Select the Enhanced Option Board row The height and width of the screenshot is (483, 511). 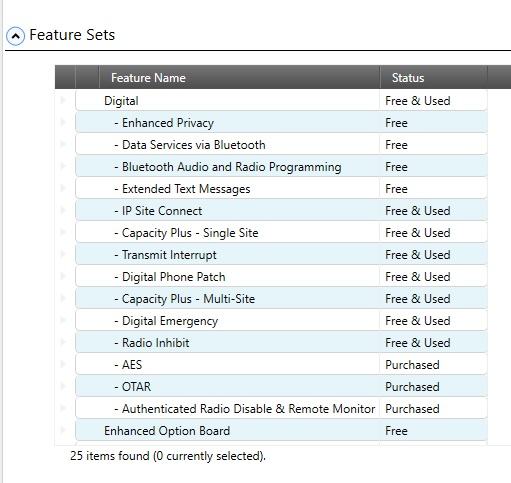tap(282, 430)
